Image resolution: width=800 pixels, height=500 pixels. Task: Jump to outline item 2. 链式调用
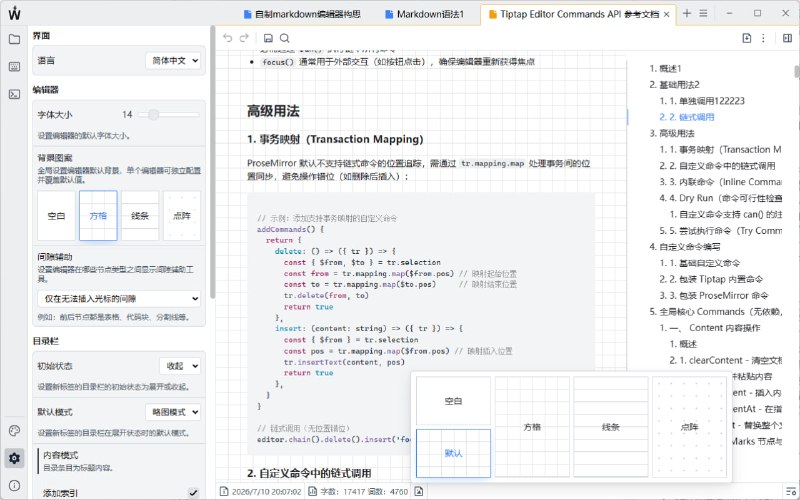point(687,117)
